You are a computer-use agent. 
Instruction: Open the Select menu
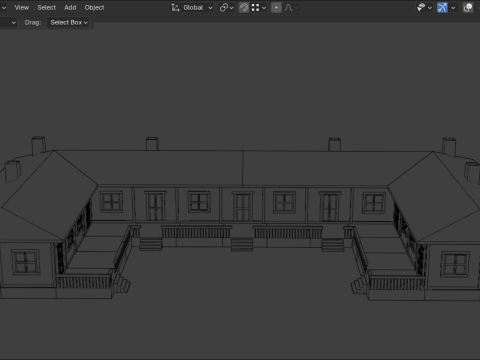pos(47,7)
